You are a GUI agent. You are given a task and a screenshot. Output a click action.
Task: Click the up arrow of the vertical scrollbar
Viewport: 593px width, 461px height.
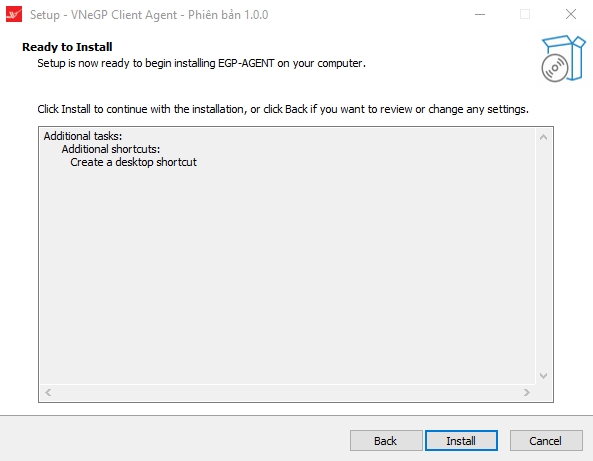[x=543, y=137]
